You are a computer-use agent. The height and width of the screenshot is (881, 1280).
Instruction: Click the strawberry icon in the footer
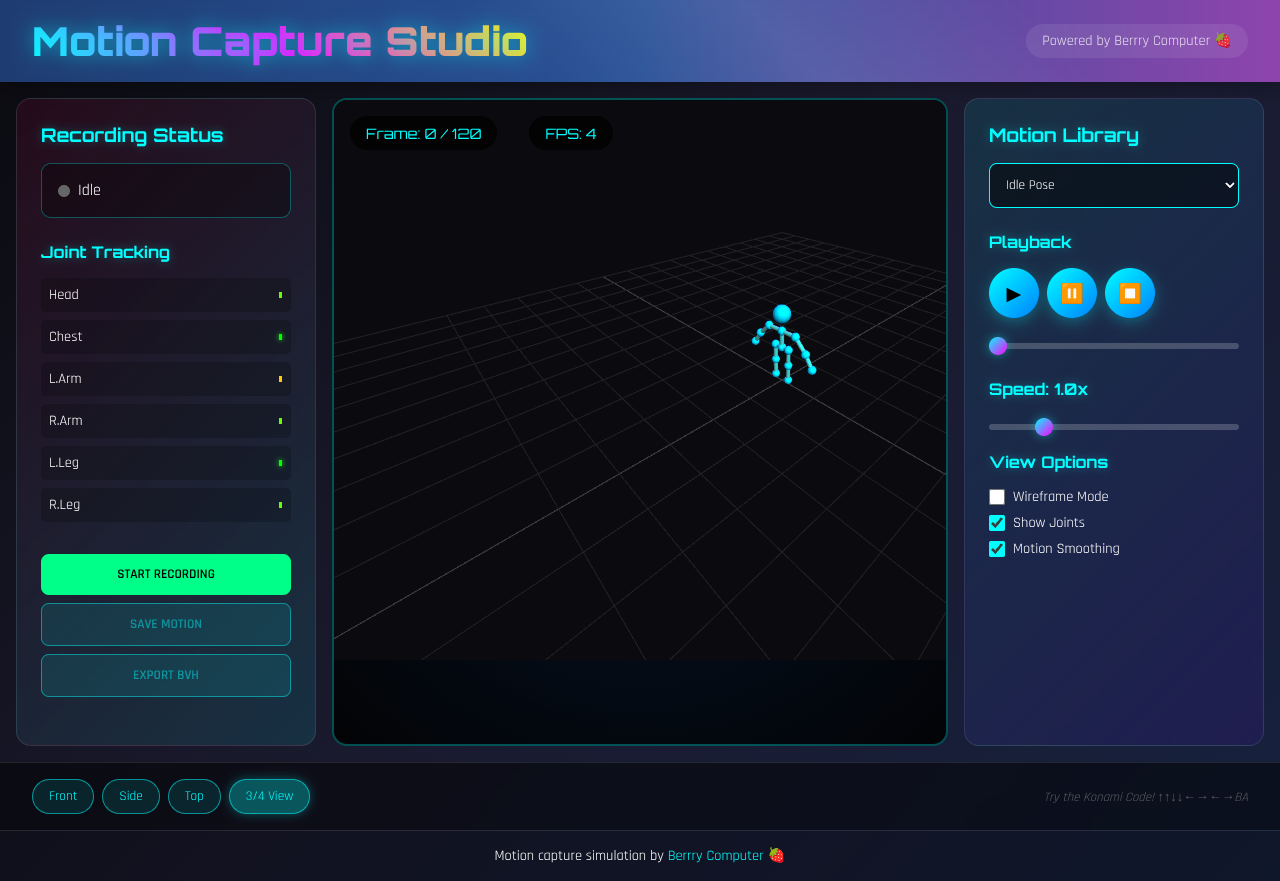(776, 855)
